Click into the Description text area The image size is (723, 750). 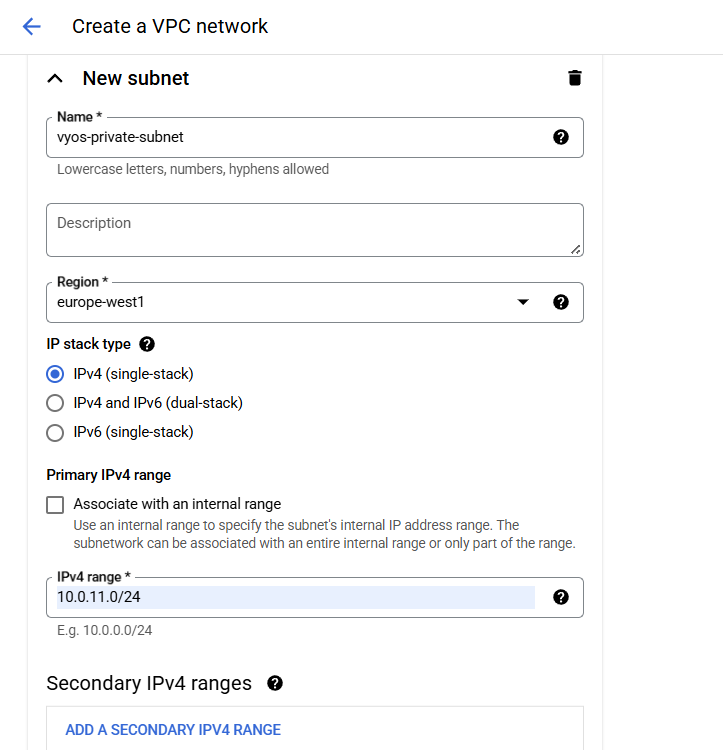[x=310, y=230]
